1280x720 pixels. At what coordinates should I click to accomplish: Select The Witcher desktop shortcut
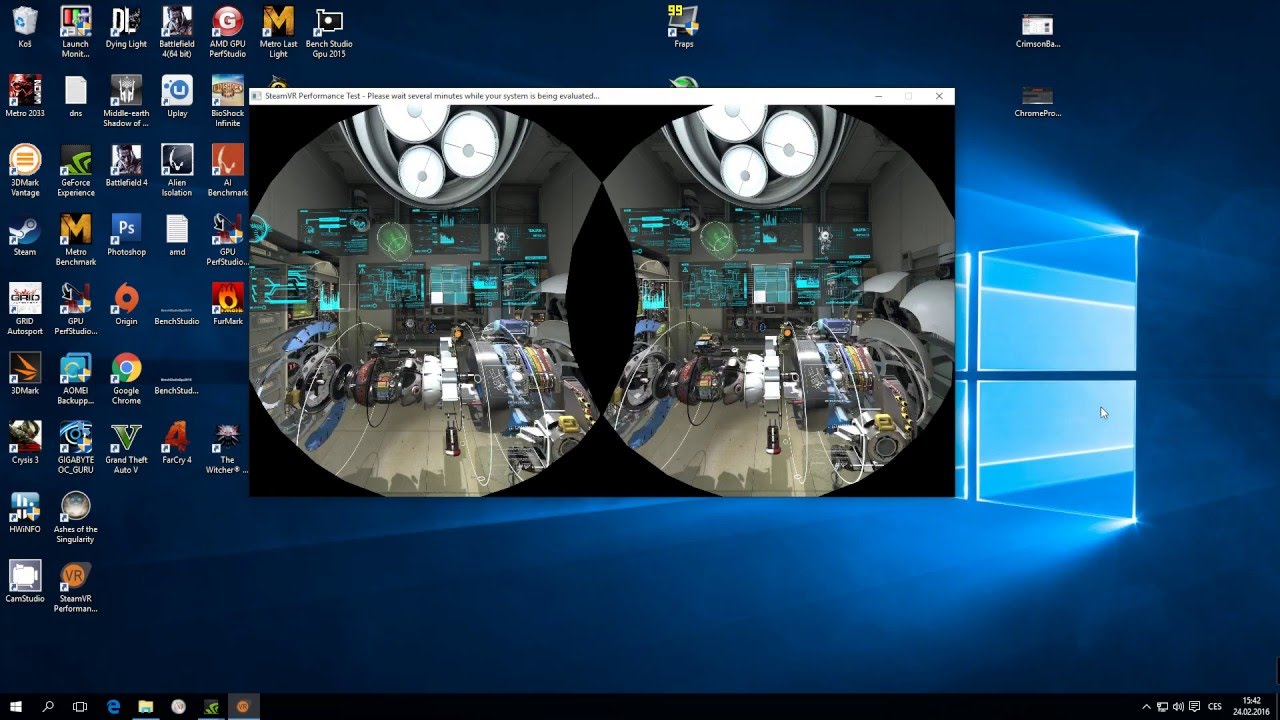227,447
